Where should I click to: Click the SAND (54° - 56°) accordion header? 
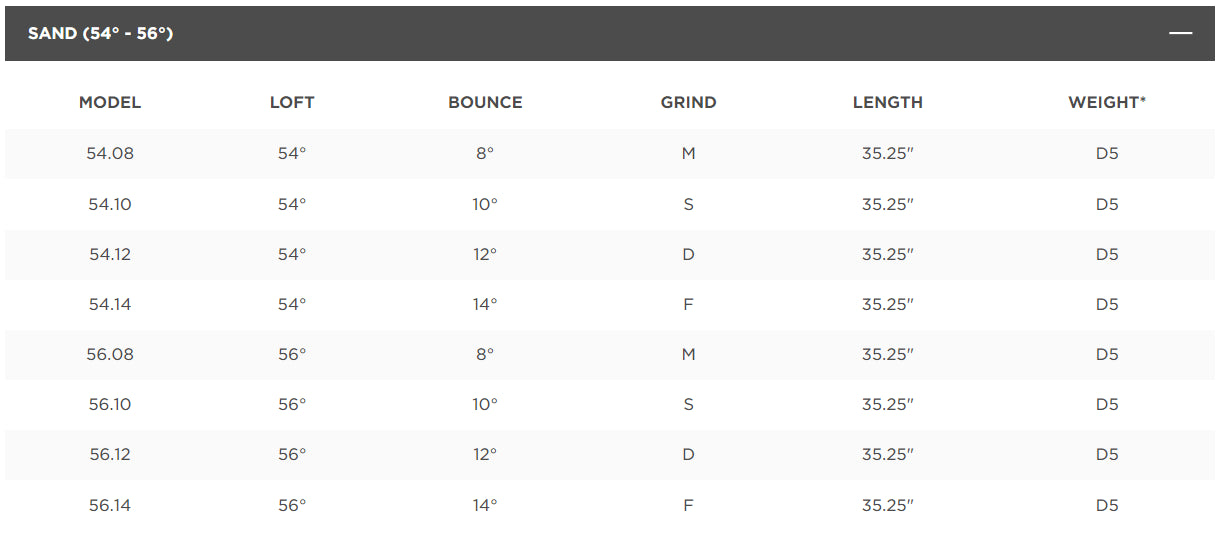point(610,33)
